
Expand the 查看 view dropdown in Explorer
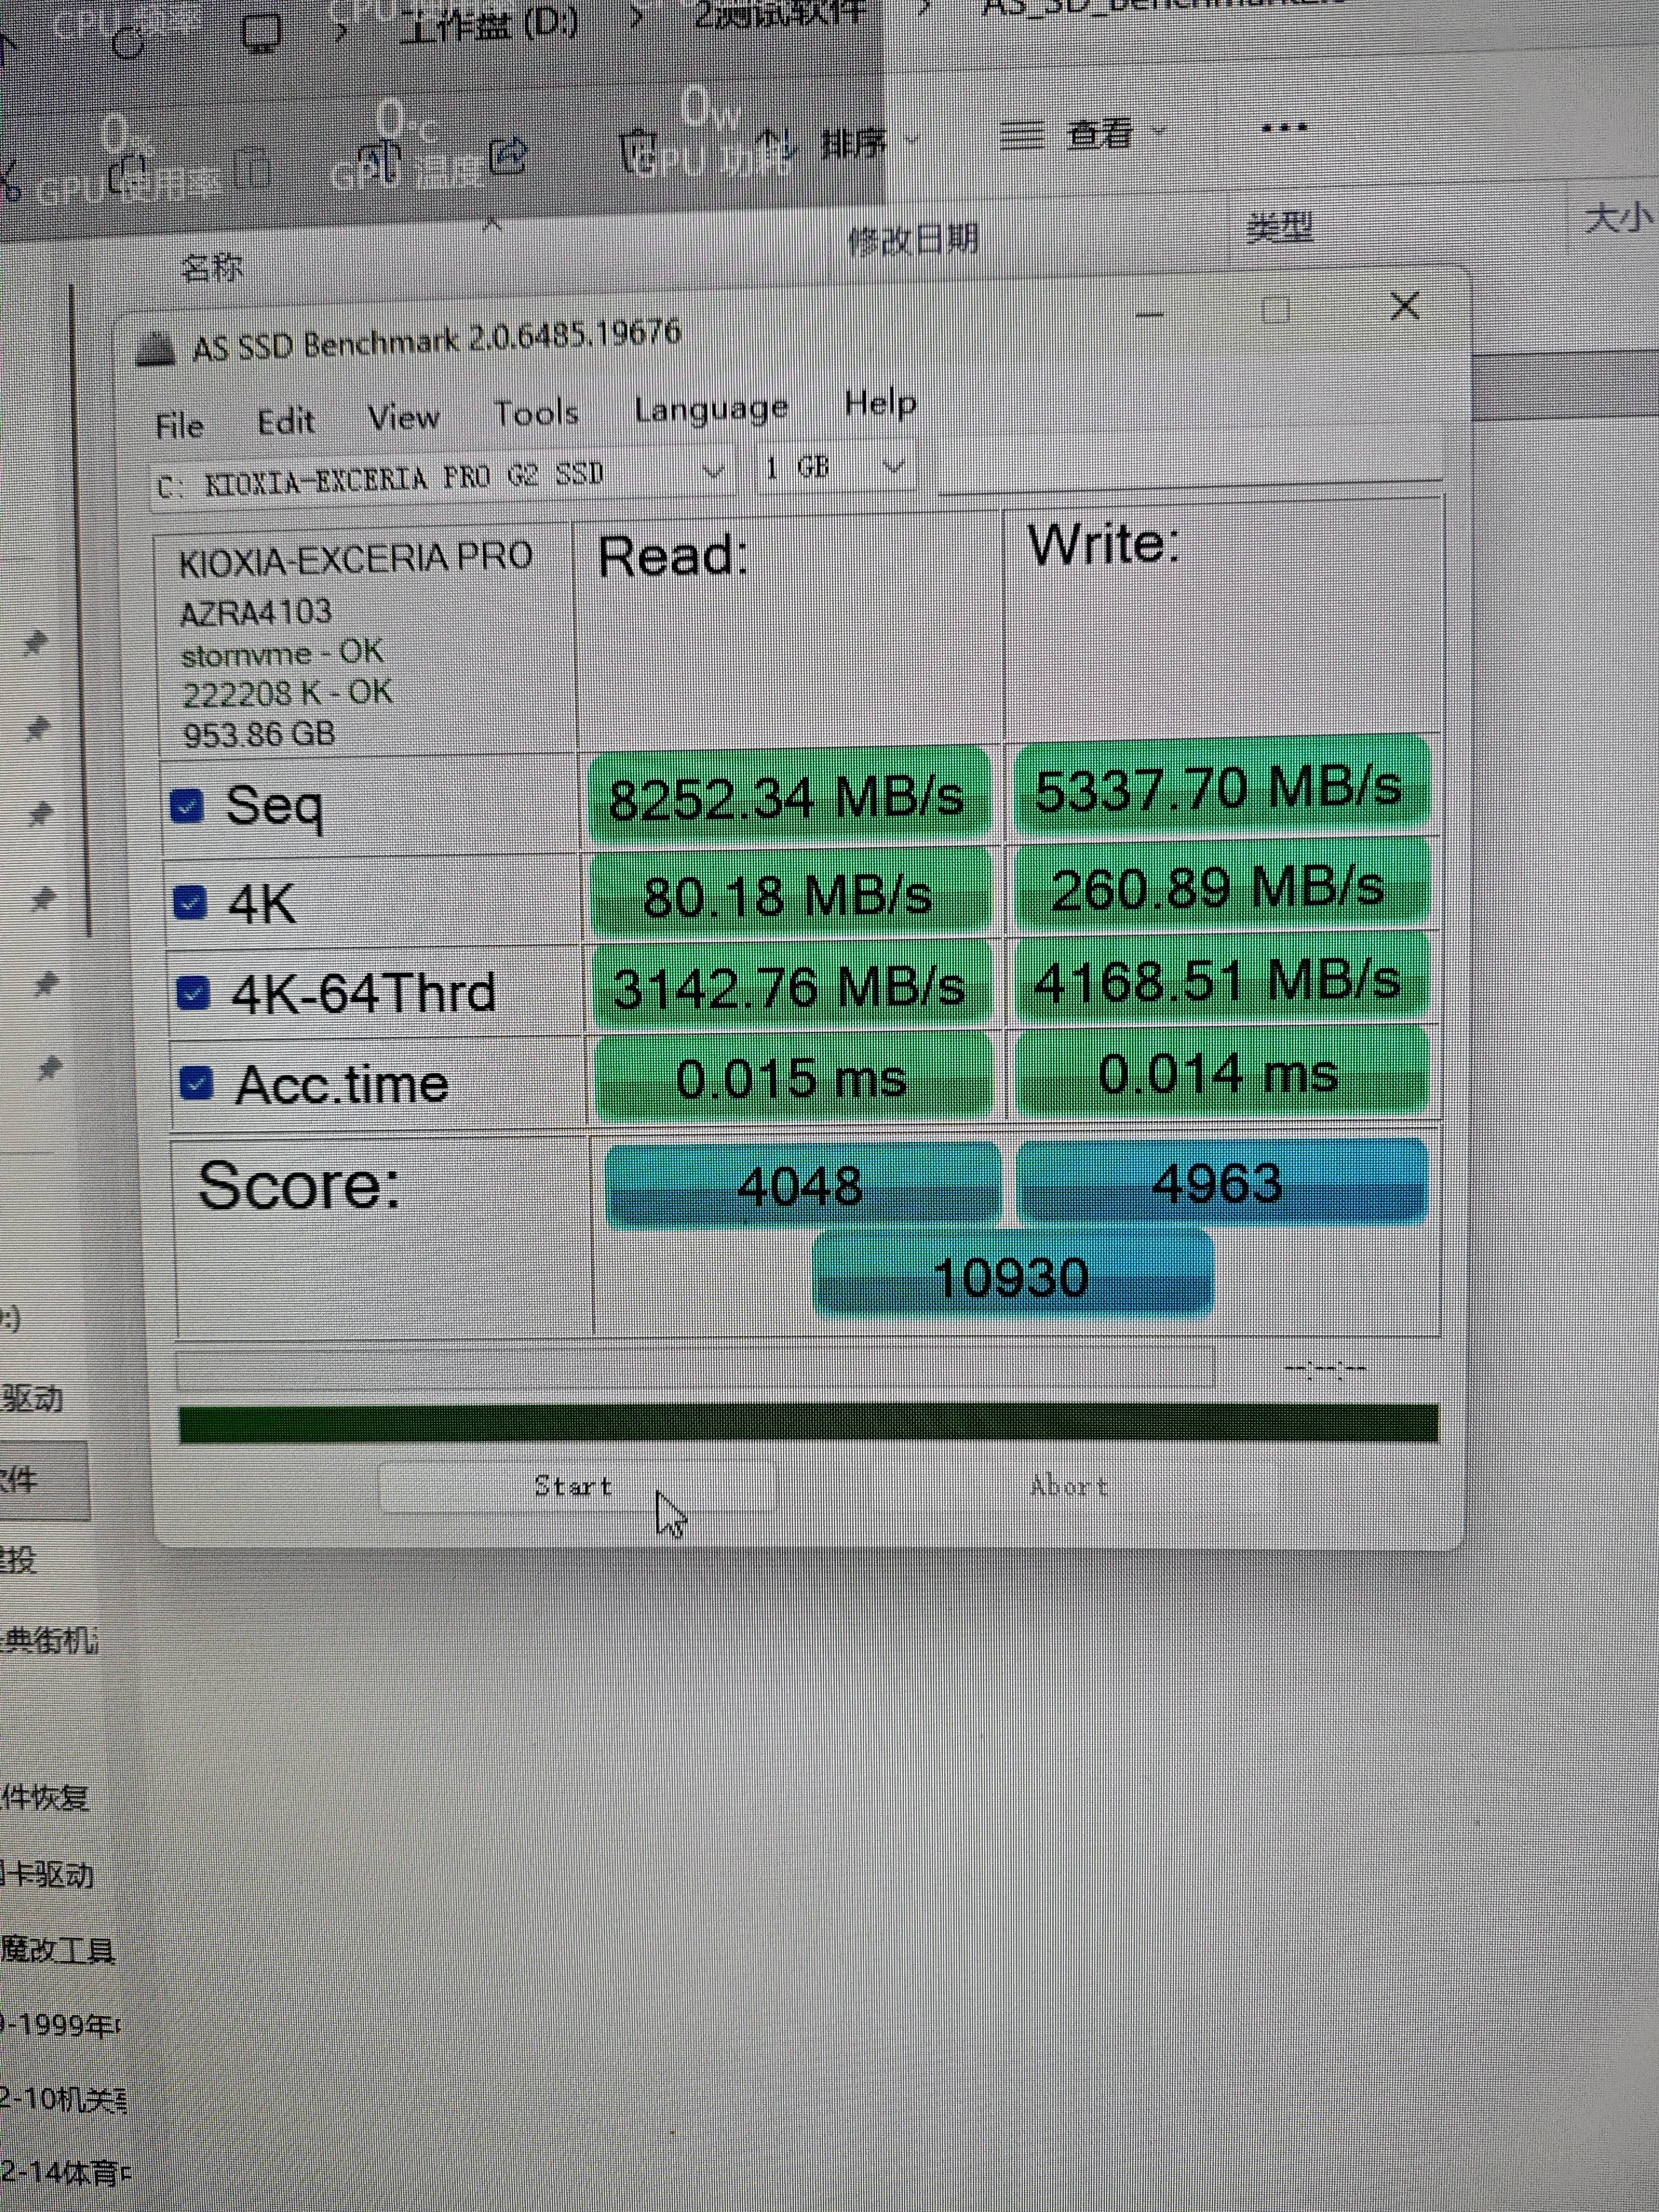[x=1160, y=130]
